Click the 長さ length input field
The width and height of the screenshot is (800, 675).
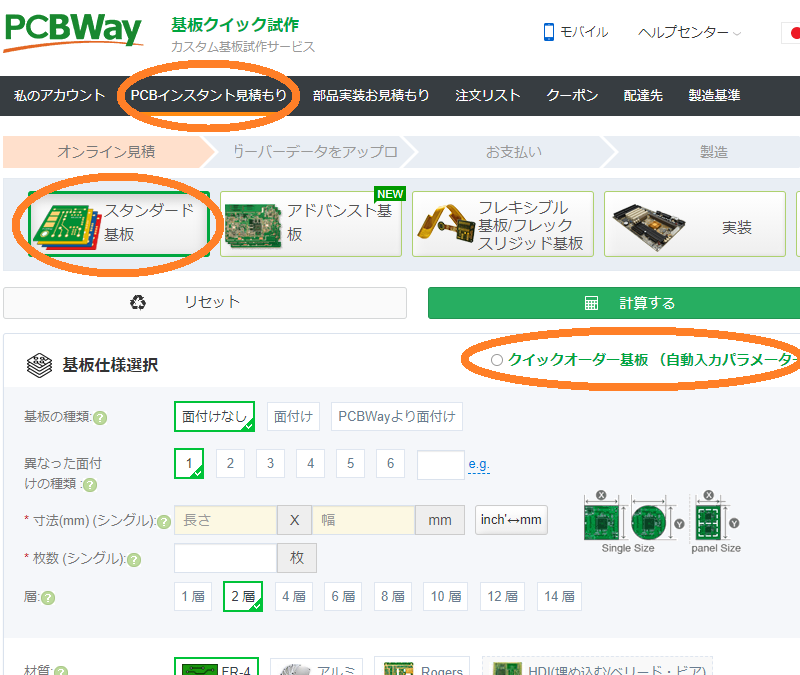226,520
